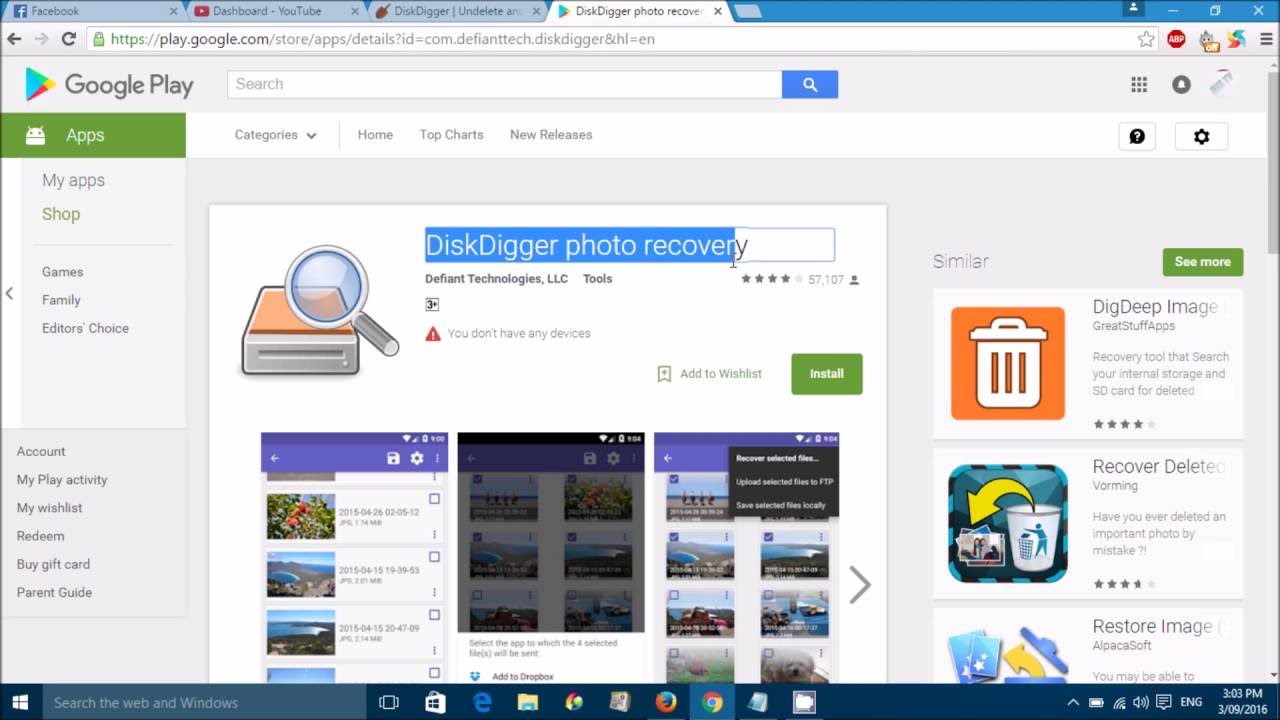Open the notifications bell icon

tap(1181, 85)
